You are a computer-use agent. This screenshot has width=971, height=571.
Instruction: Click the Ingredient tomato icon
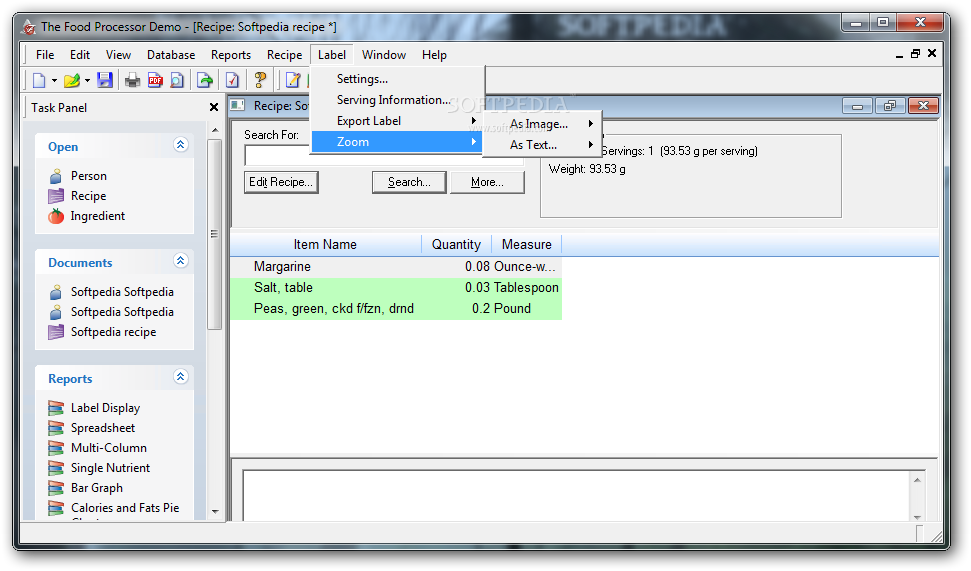[x=56, y=216]
